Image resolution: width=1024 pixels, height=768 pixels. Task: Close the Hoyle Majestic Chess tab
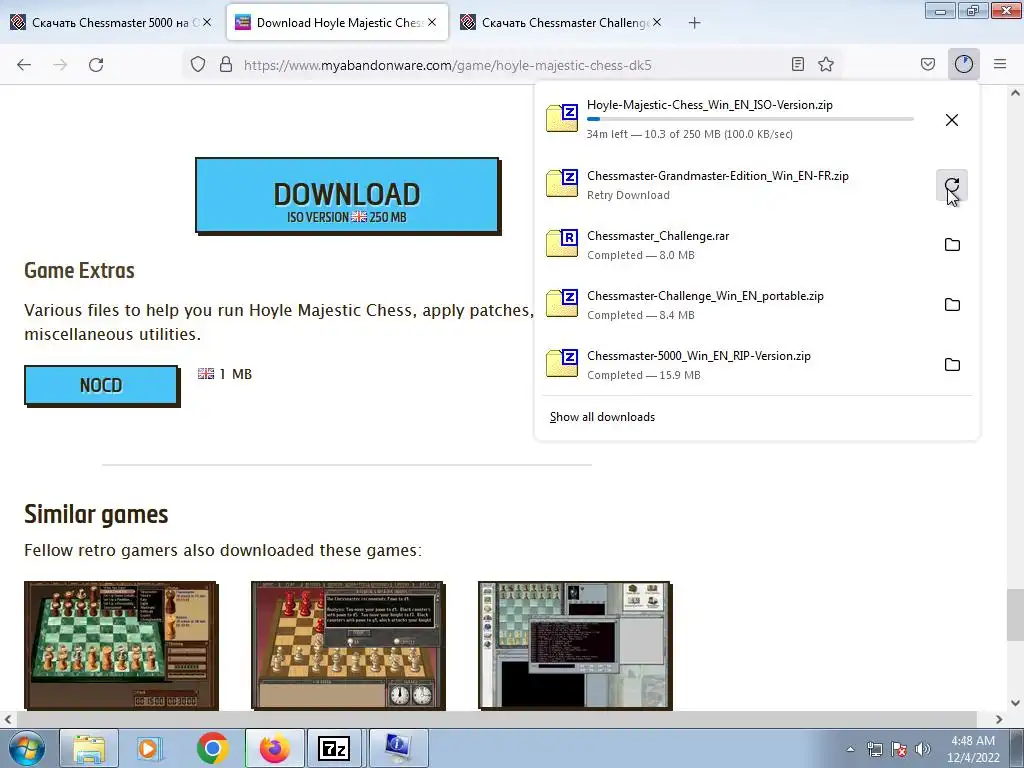[432, 22]
